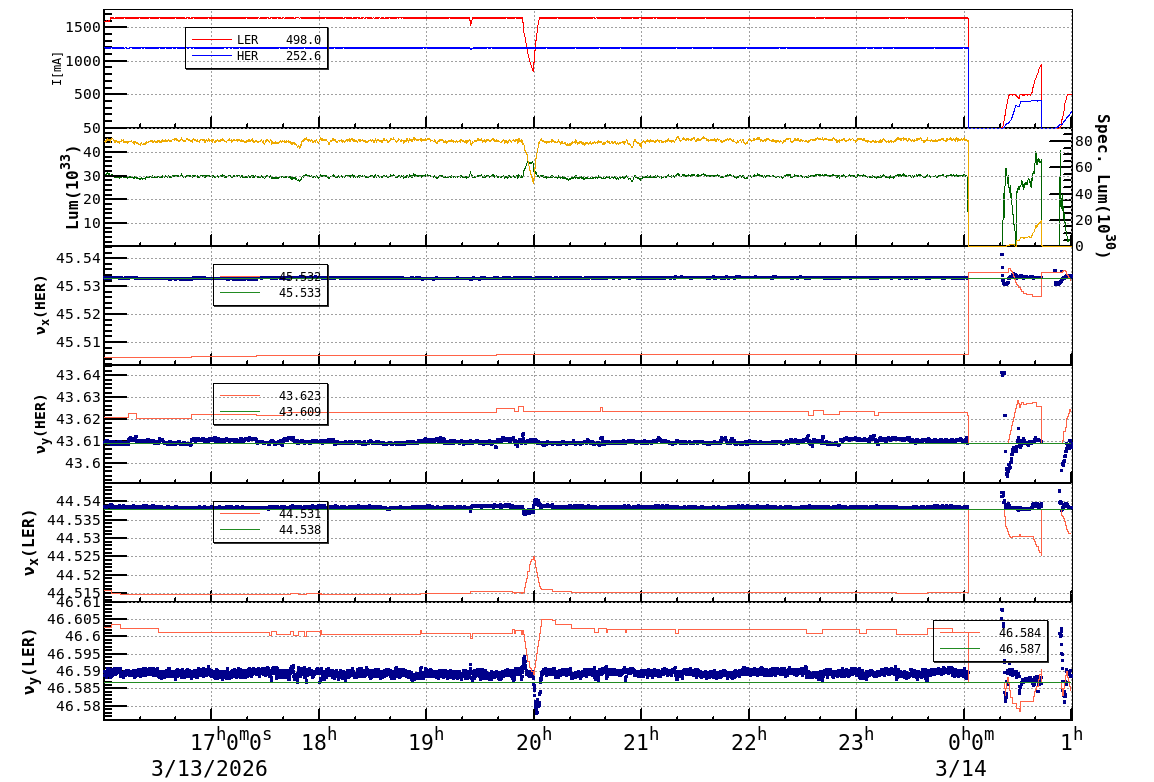Click the 46.587 legend value
The width and height of the screenshot is (1154, 782).
click(x=1020, y=649)
